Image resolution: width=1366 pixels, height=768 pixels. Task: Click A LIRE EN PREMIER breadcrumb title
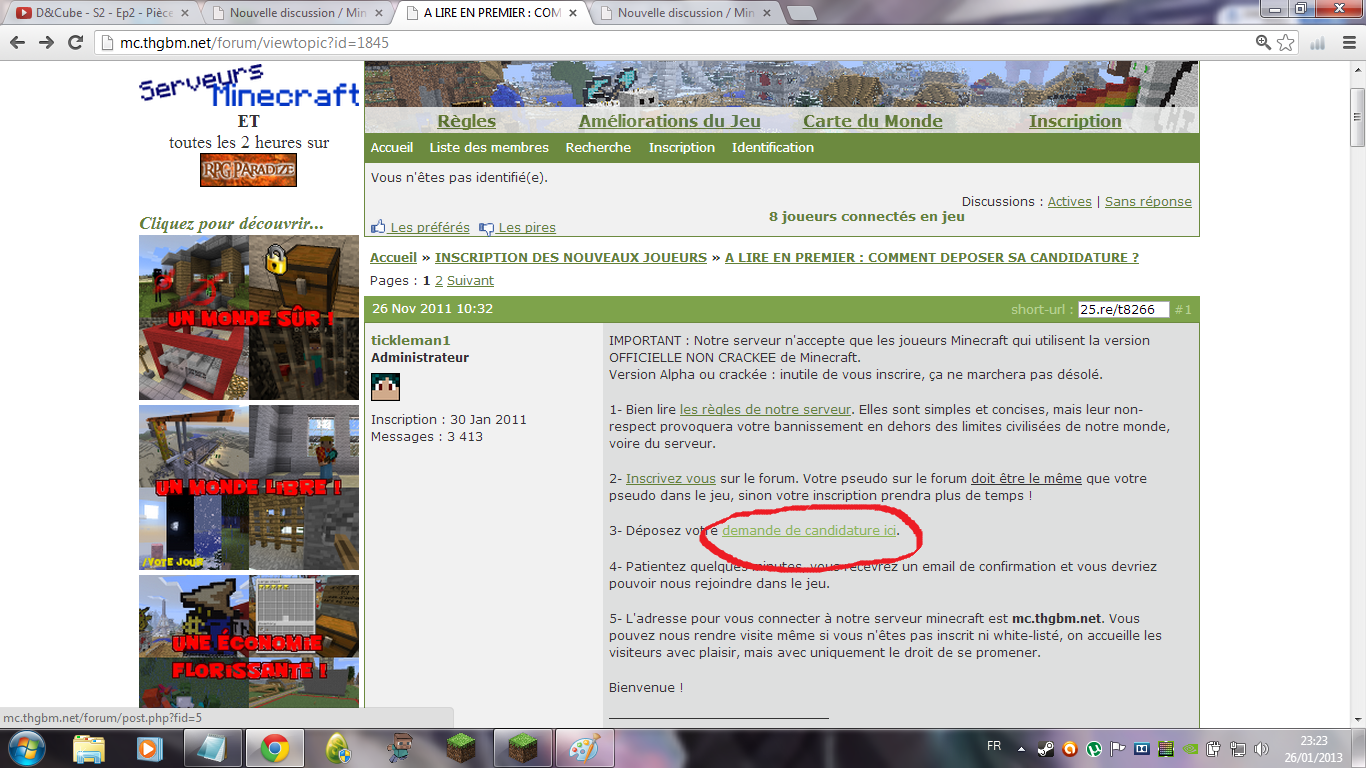(932, 257)
